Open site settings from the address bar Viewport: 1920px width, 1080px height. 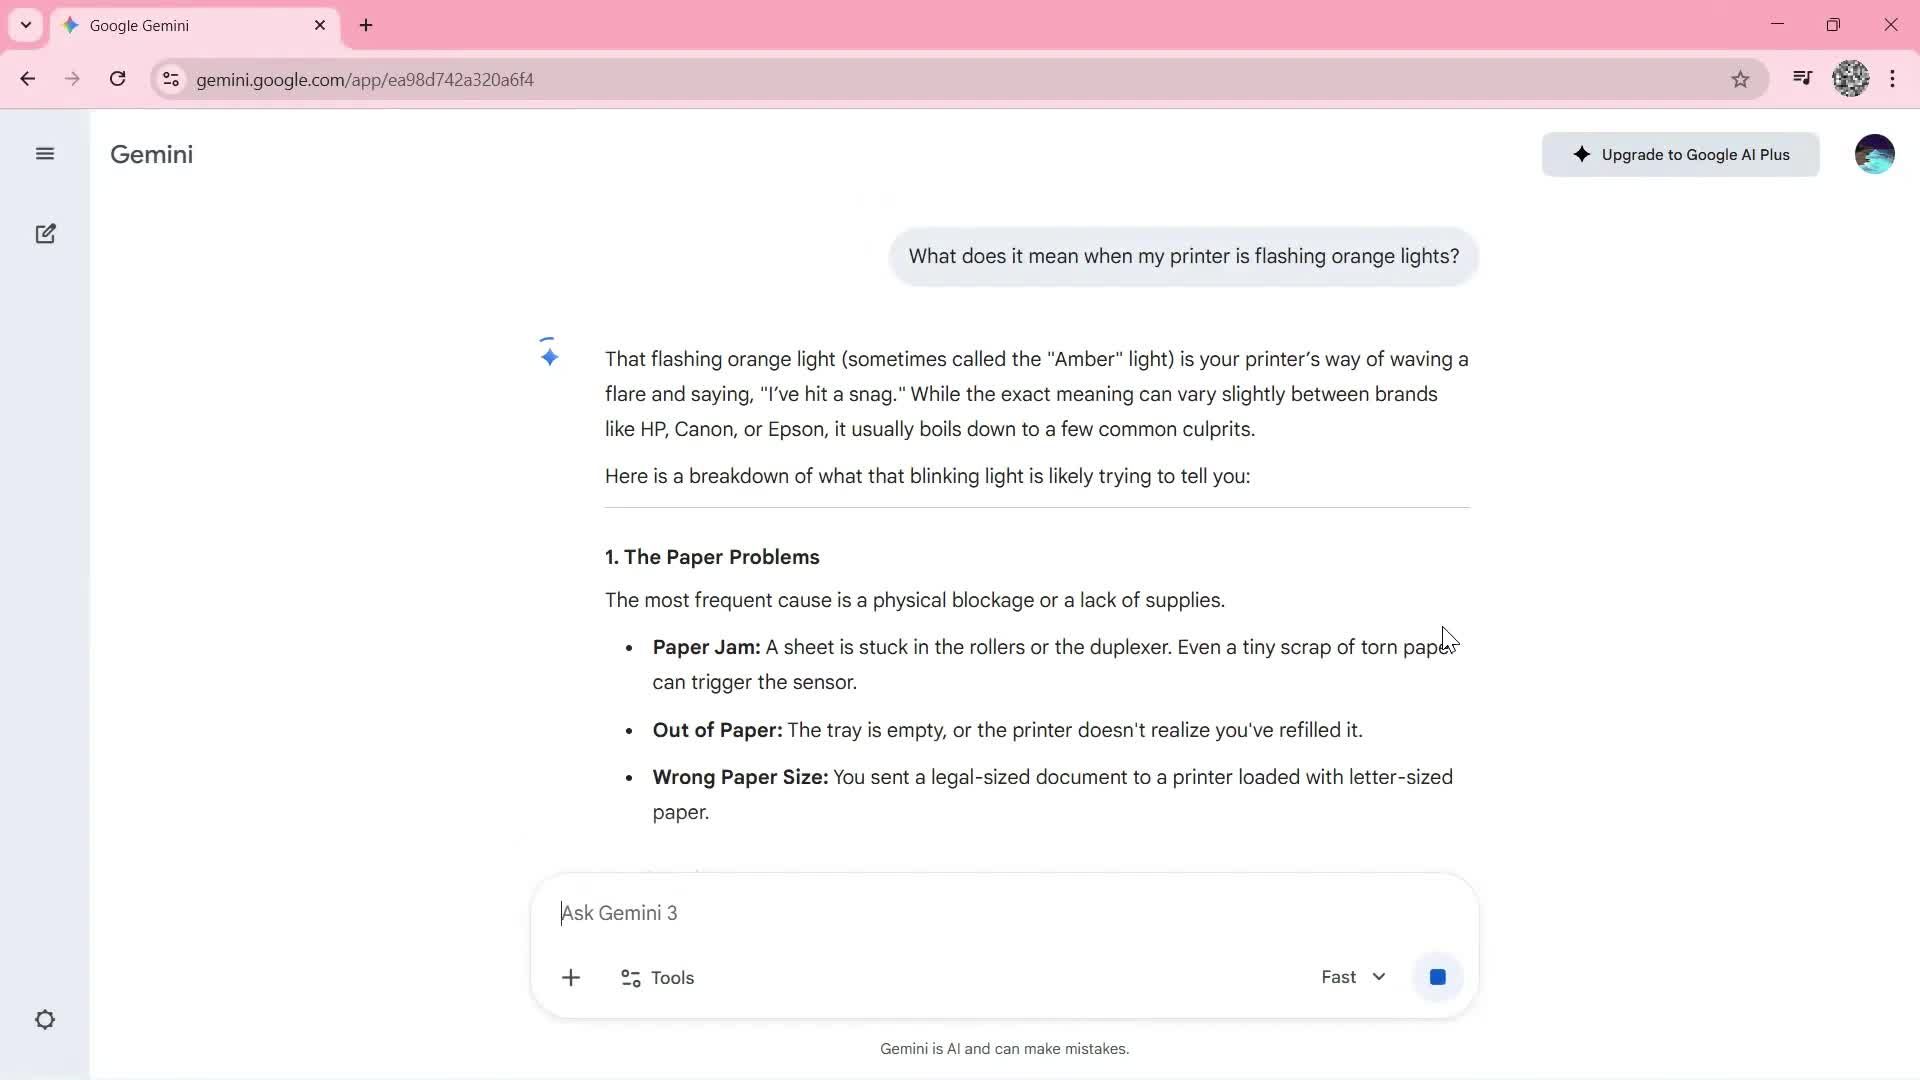(x=170, y=80)
